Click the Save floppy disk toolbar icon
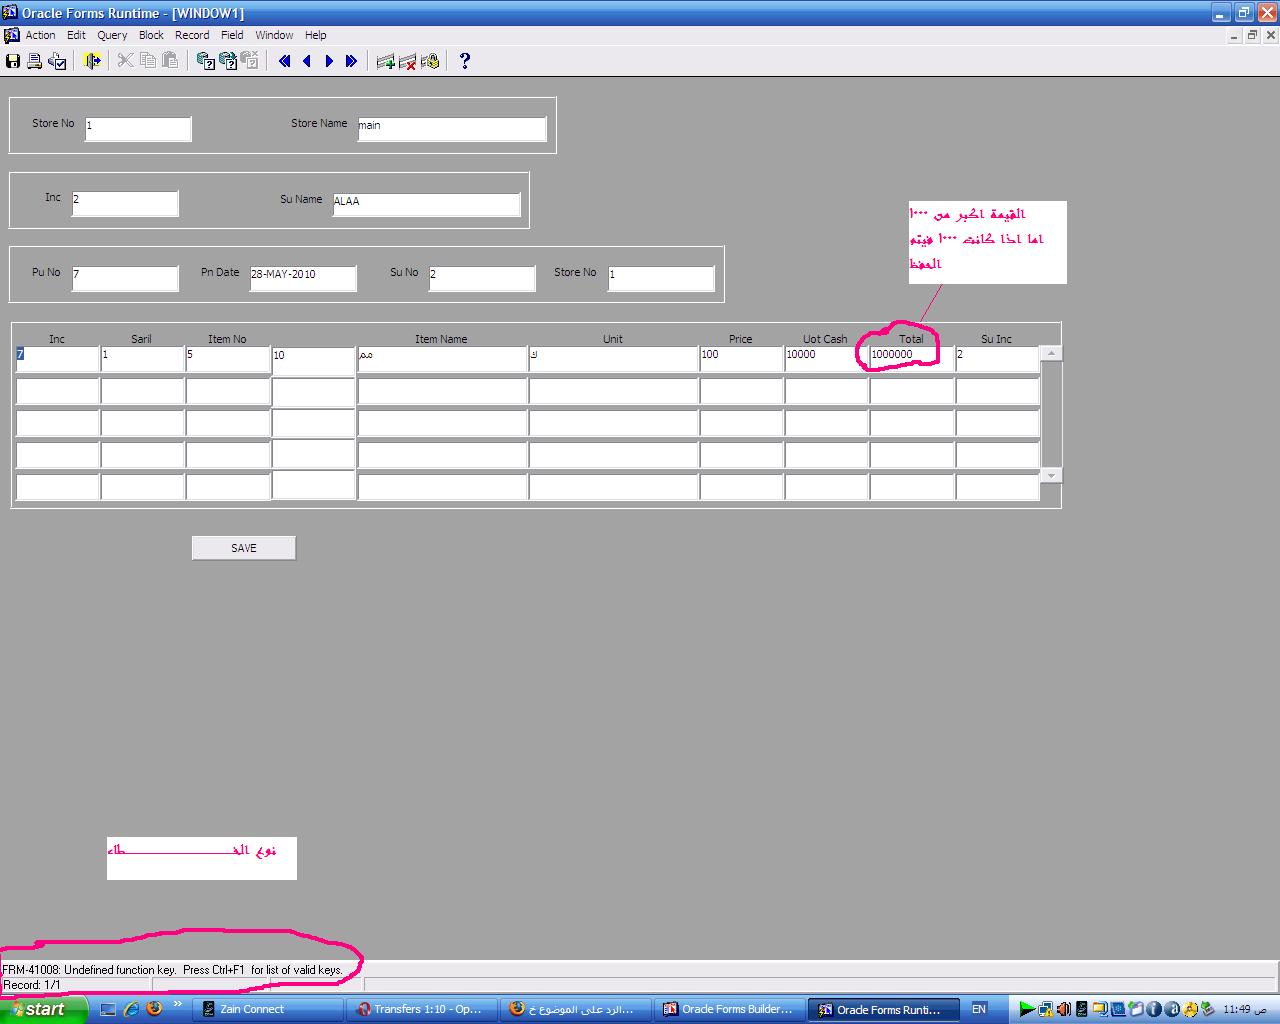This screenshot has height=1024, width=1280. 13,61
